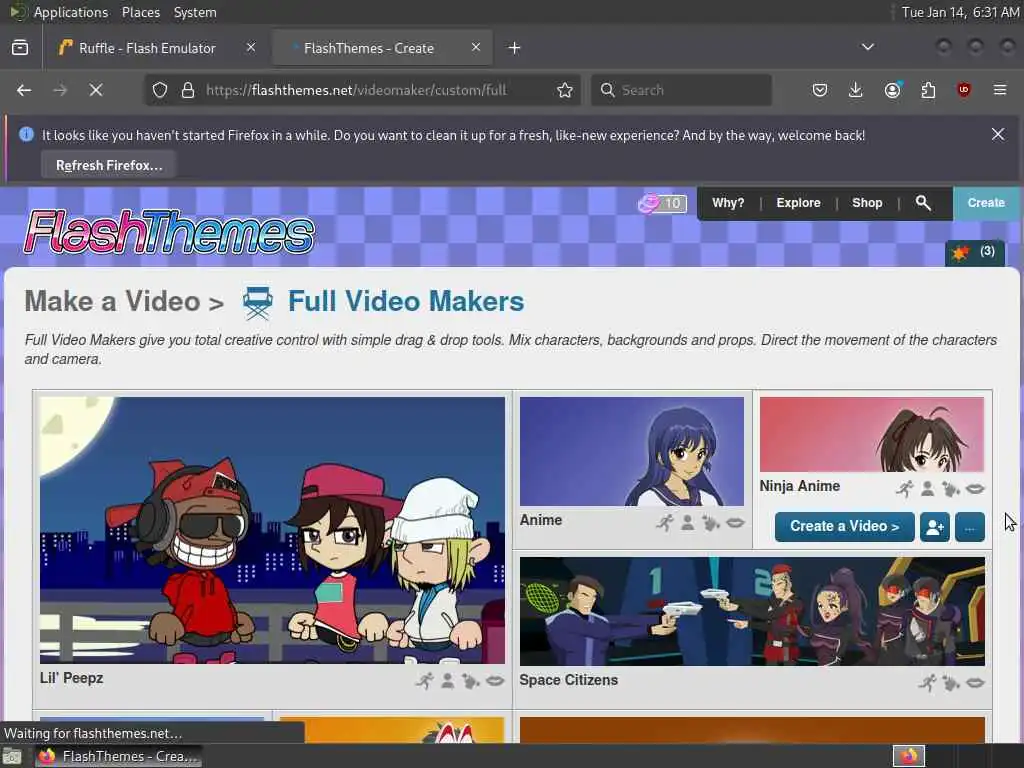This screenshot has width=1024, height=768.
Task: Click the lips icon on Space Citizens card
Action: tap(975, 683)
